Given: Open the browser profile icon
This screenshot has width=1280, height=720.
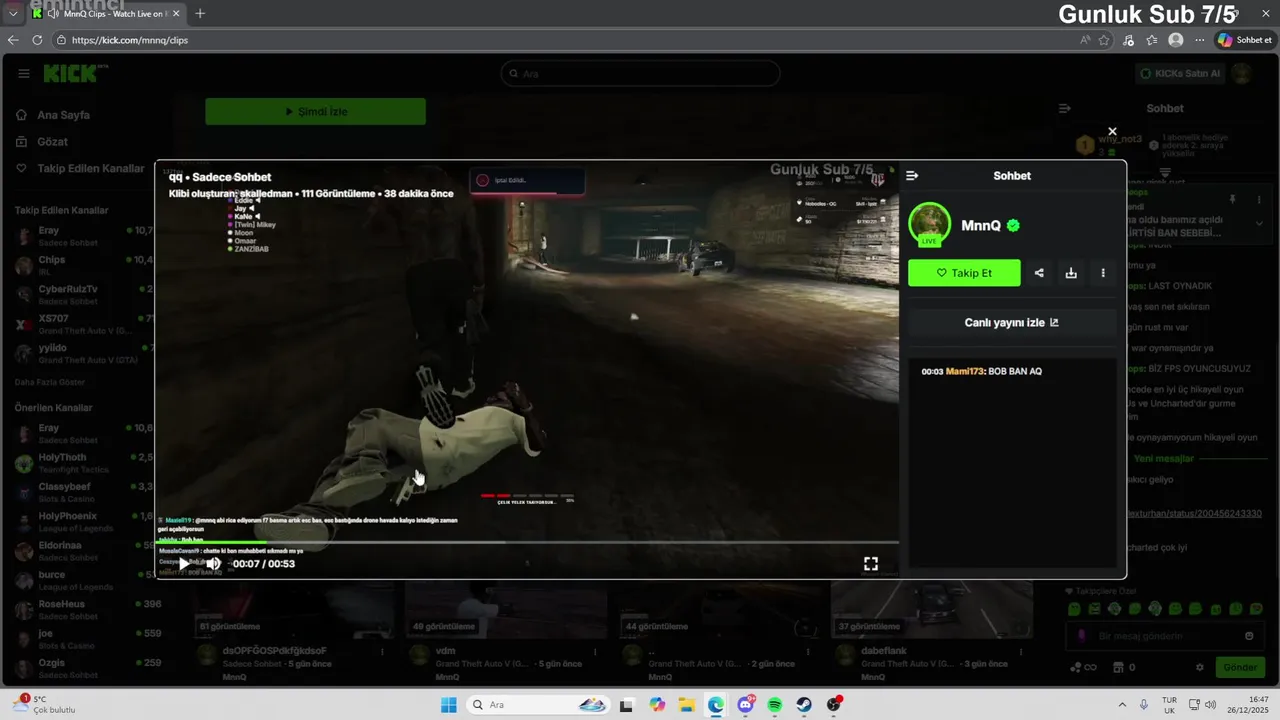Looking at the screenshot, I should point(1176,40).
